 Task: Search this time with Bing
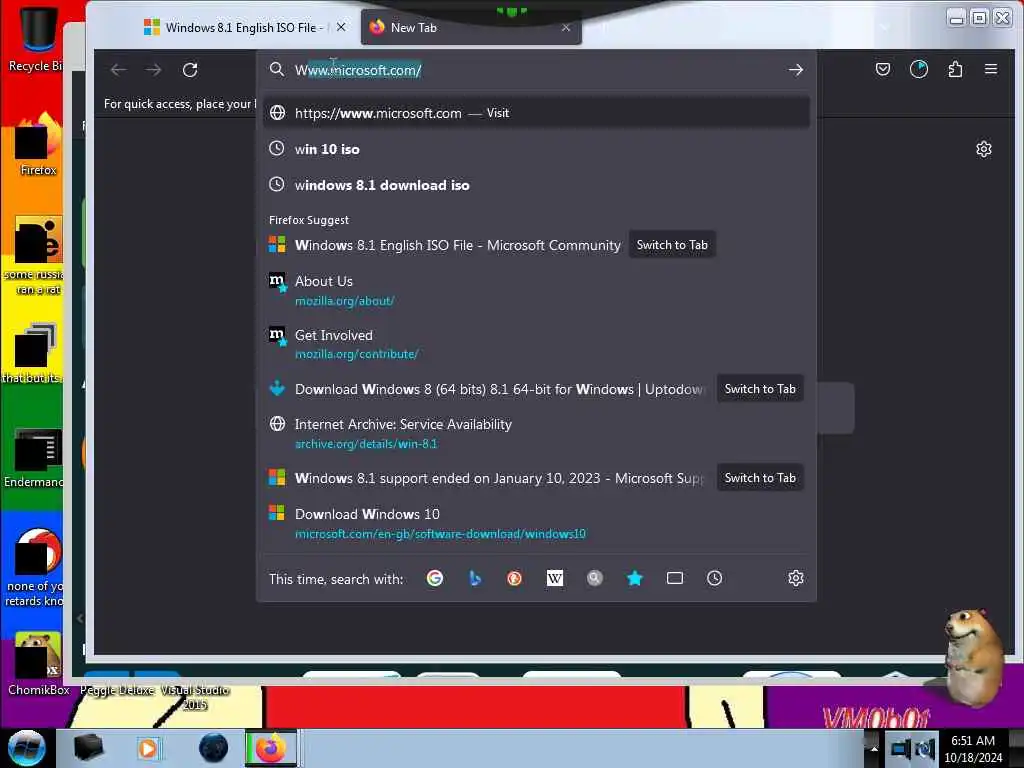coord(475,579)
